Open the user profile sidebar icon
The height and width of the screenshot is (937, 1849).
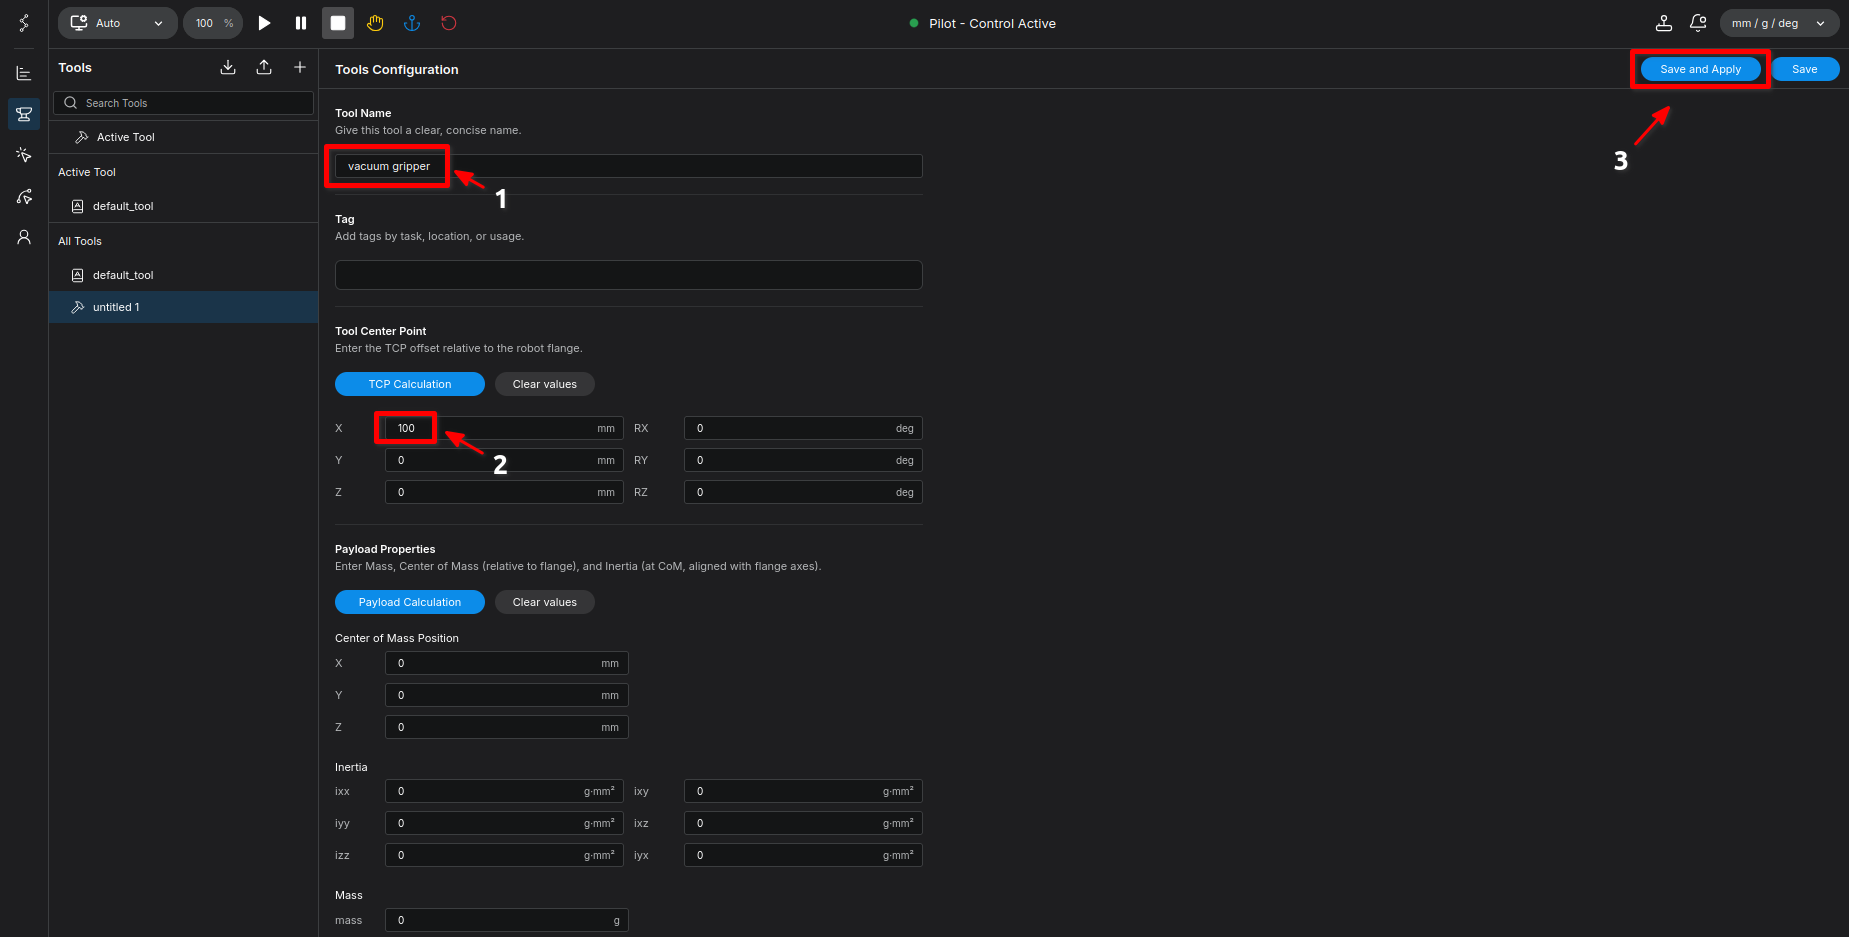(x=24, y=237)
